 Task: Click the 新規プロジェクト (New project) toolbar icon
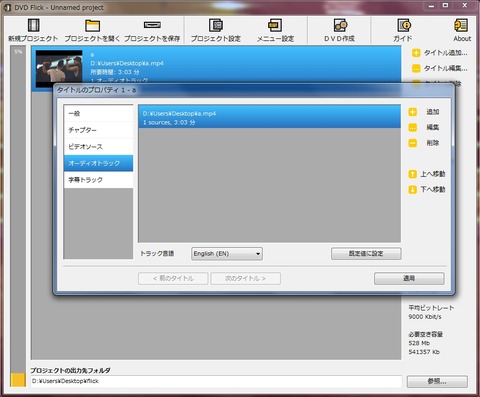[x=33, y=25]
